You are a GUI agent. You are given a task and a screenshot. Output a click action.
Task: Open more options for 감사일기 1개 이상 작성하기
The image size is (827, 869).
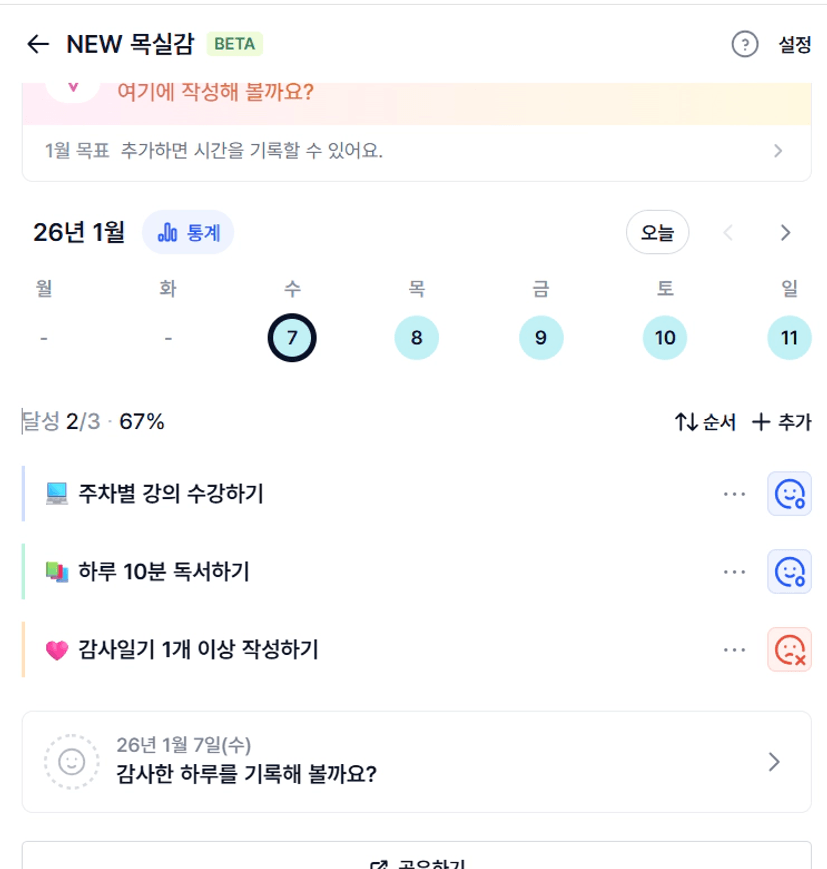tap(735, 650)
